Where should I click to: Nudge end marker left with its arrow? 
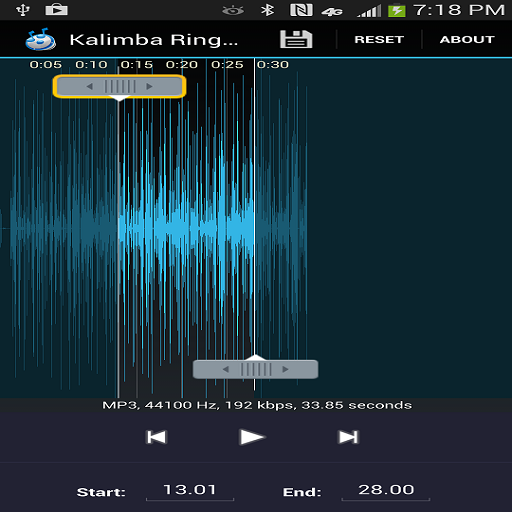click(226, 369)
